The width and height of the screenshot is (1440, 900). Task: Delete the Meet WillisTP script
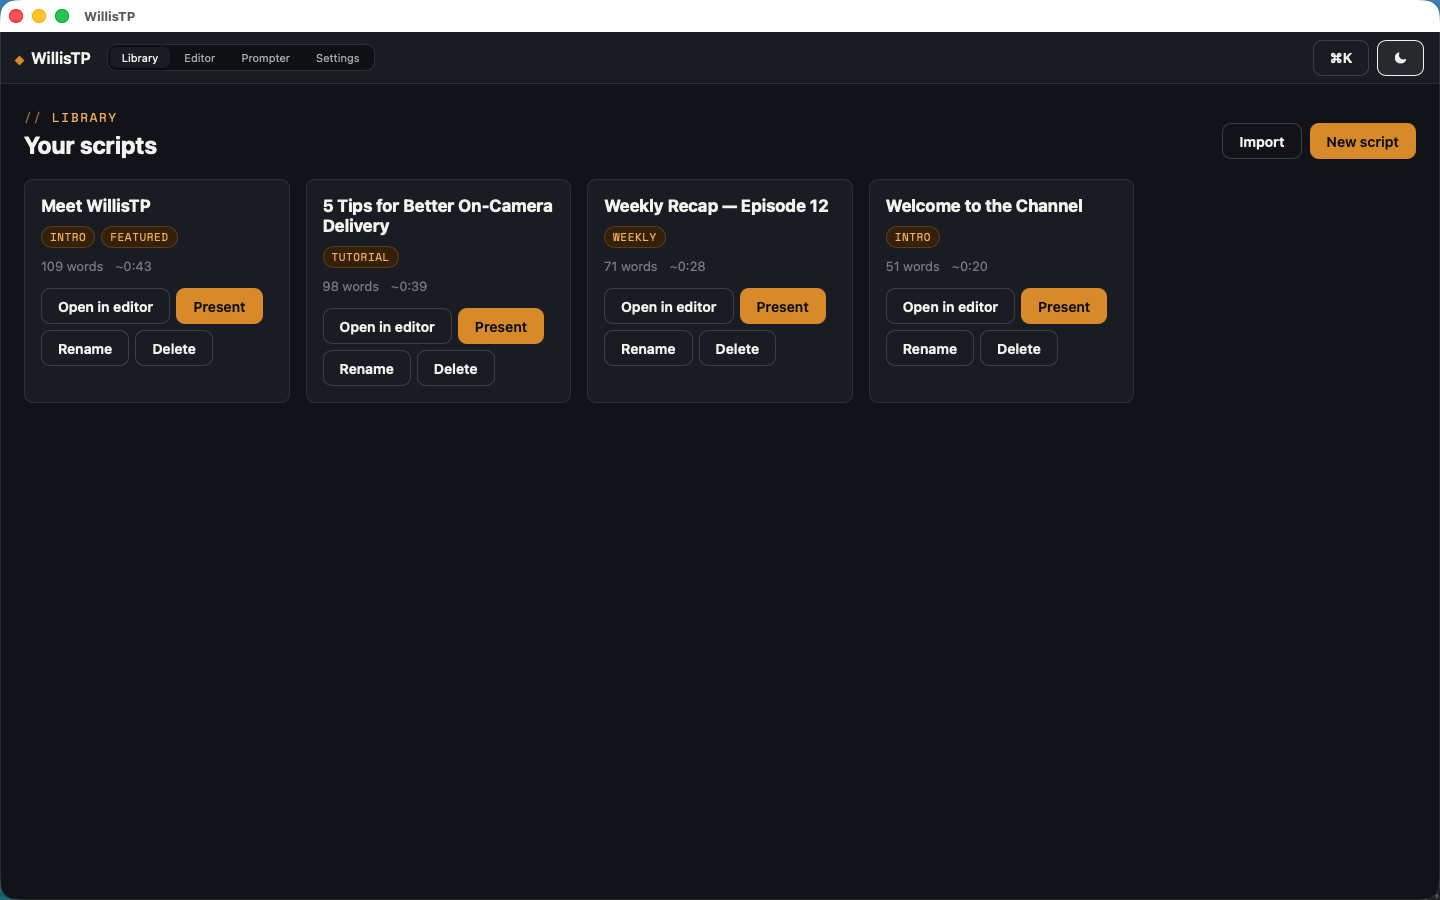[174, 348]
